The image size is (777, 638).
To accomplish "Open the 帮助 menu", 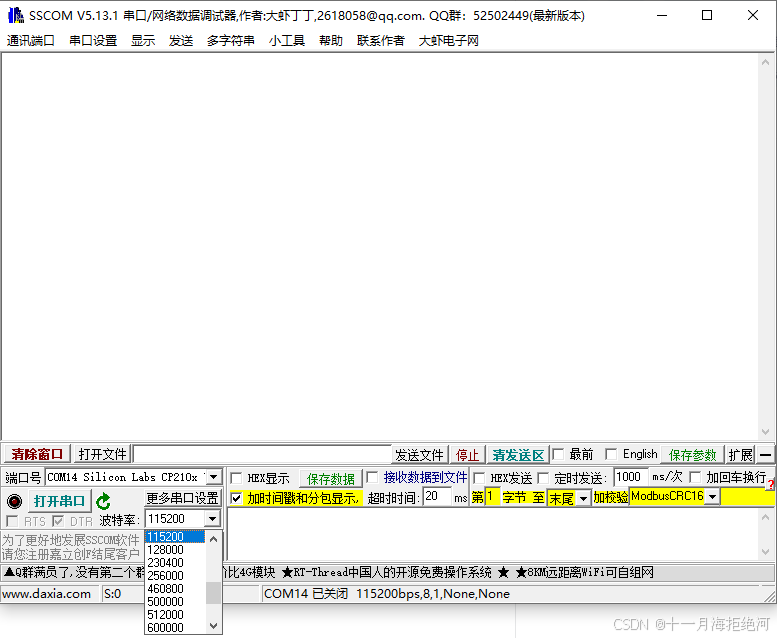I will coord(331,41).
